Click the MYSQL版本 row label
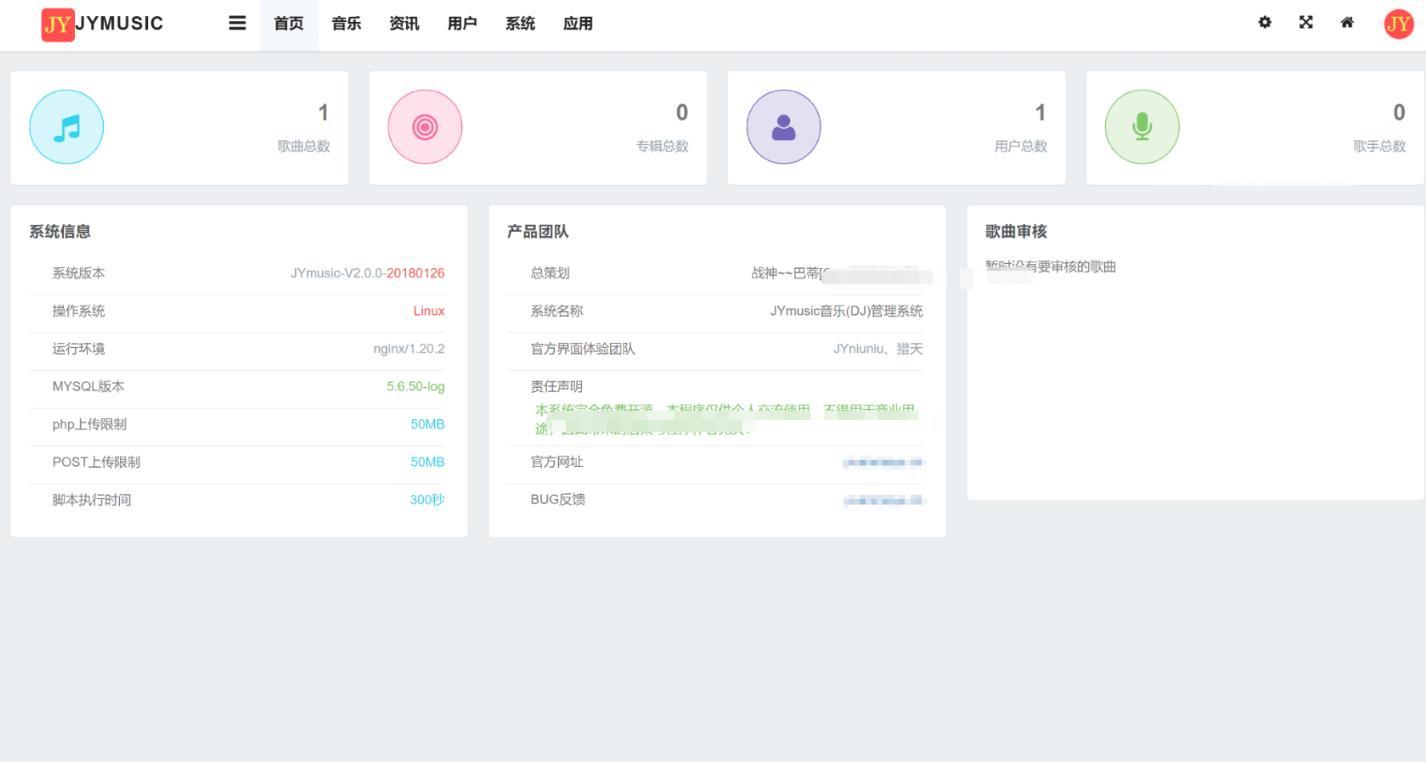Image resolution: width=1426 pixels, height=762 pixels. coord(89,387)
